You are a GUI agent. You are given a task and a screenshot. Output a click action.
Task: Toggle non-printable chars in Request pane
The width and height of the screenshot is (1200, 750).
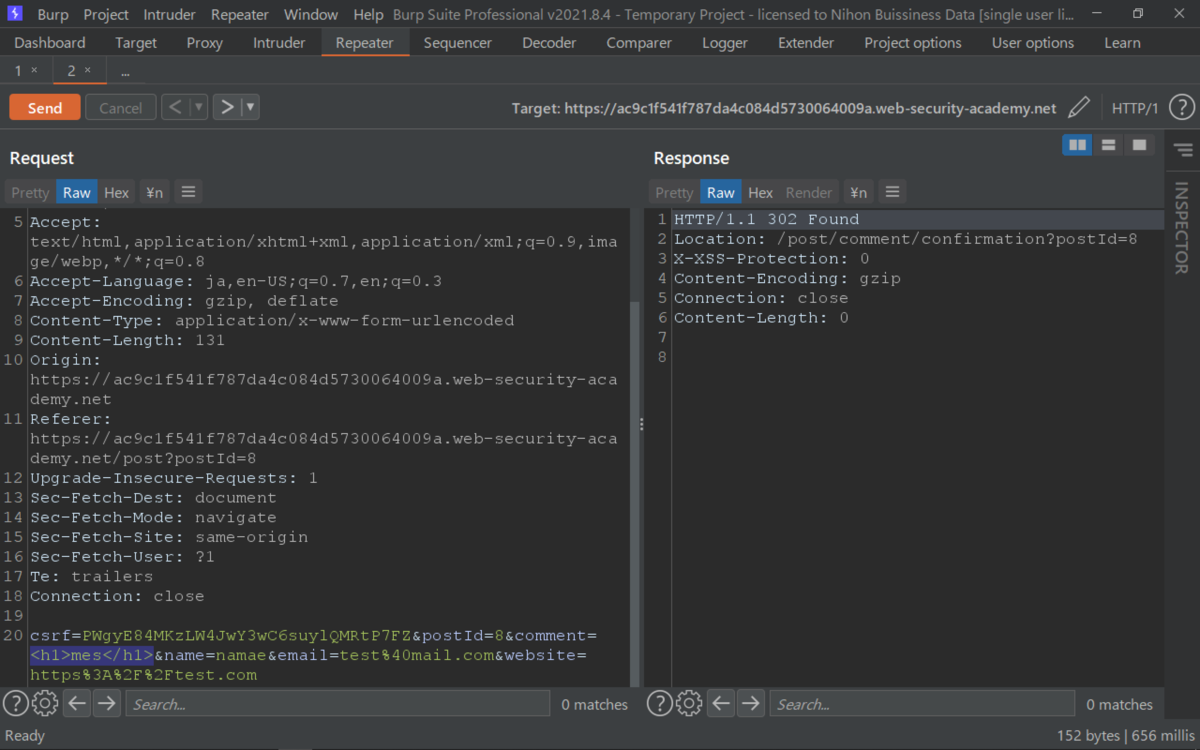[x=154, y=192]
